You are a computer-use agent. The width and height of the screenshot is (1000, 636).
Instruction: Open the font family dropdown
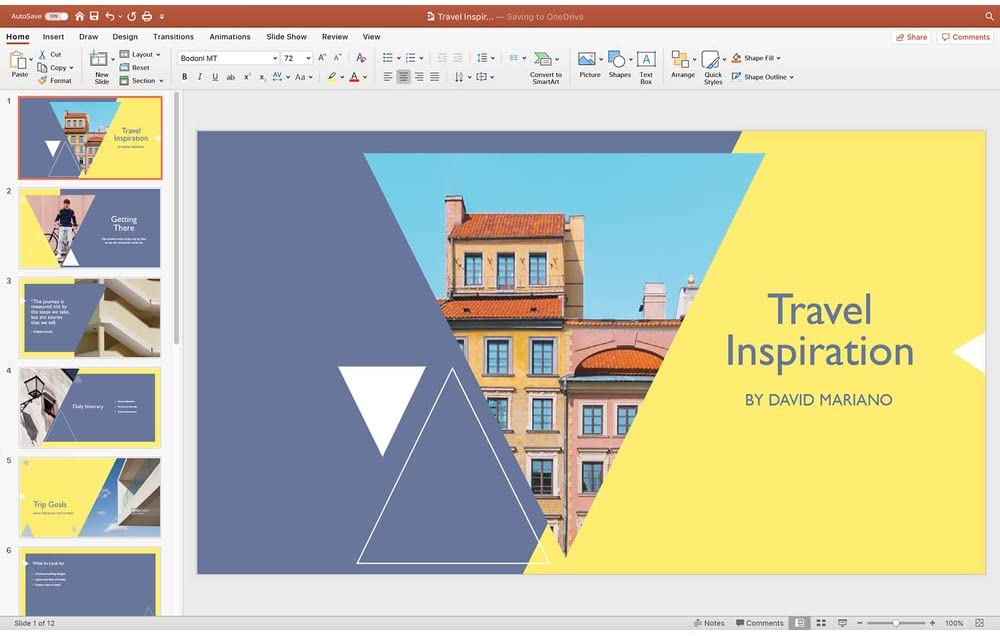click(x=276, y=57)
